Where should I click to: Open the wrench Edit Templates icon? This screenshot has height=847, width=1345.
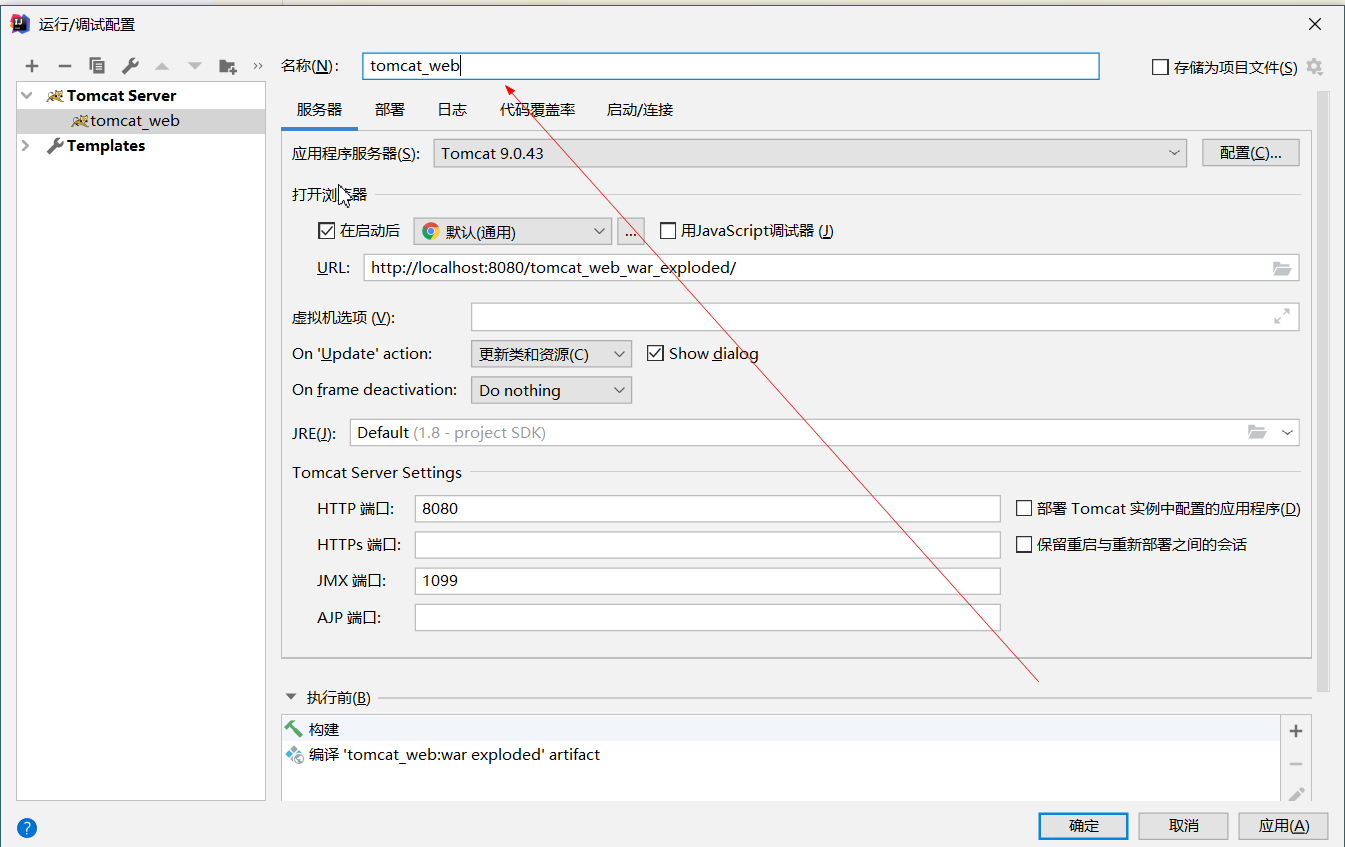[x=130, y=66]
